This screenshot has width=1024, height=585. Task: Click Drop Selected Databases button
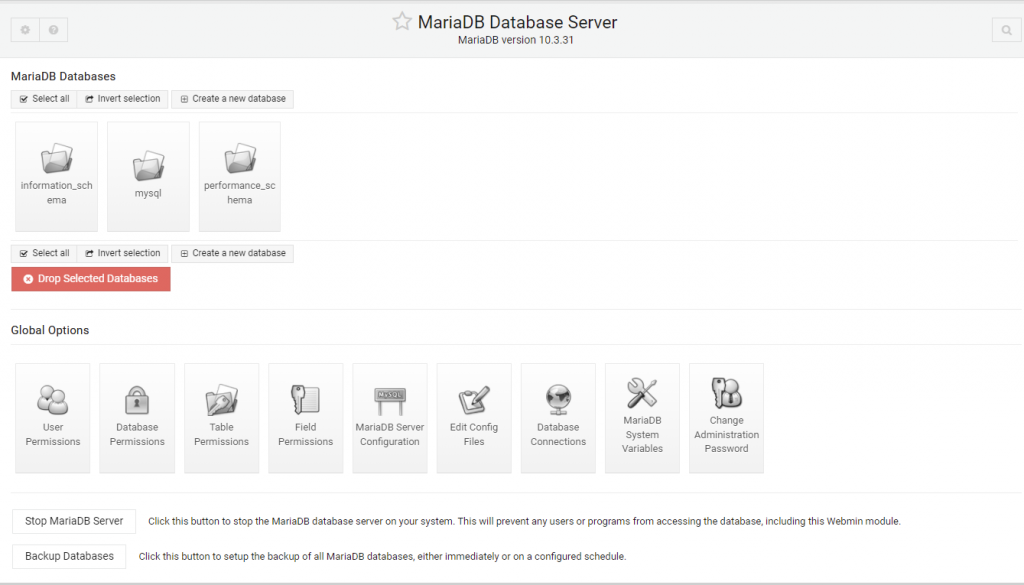91,279
